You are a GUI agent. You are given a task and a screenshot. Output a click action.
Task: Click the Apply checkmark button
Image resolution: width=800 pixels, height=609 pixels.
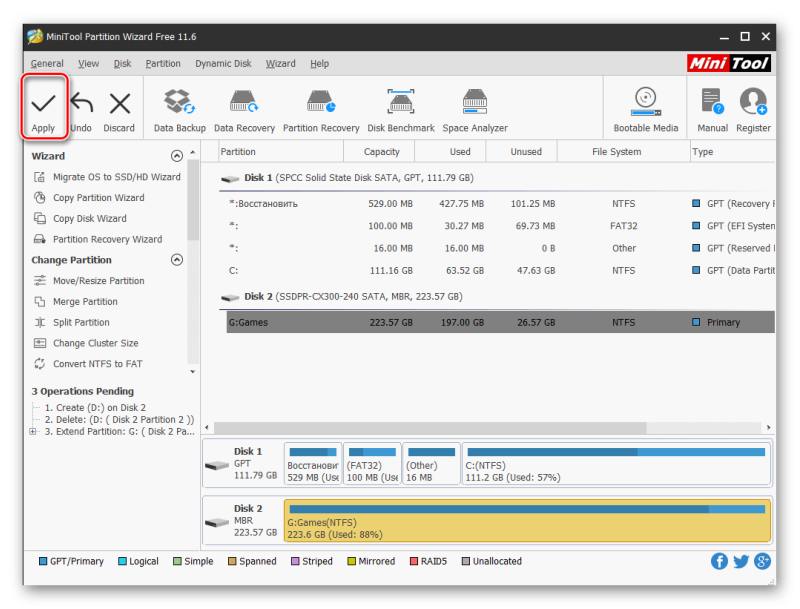pyautogui.click(x=43, y=107)
